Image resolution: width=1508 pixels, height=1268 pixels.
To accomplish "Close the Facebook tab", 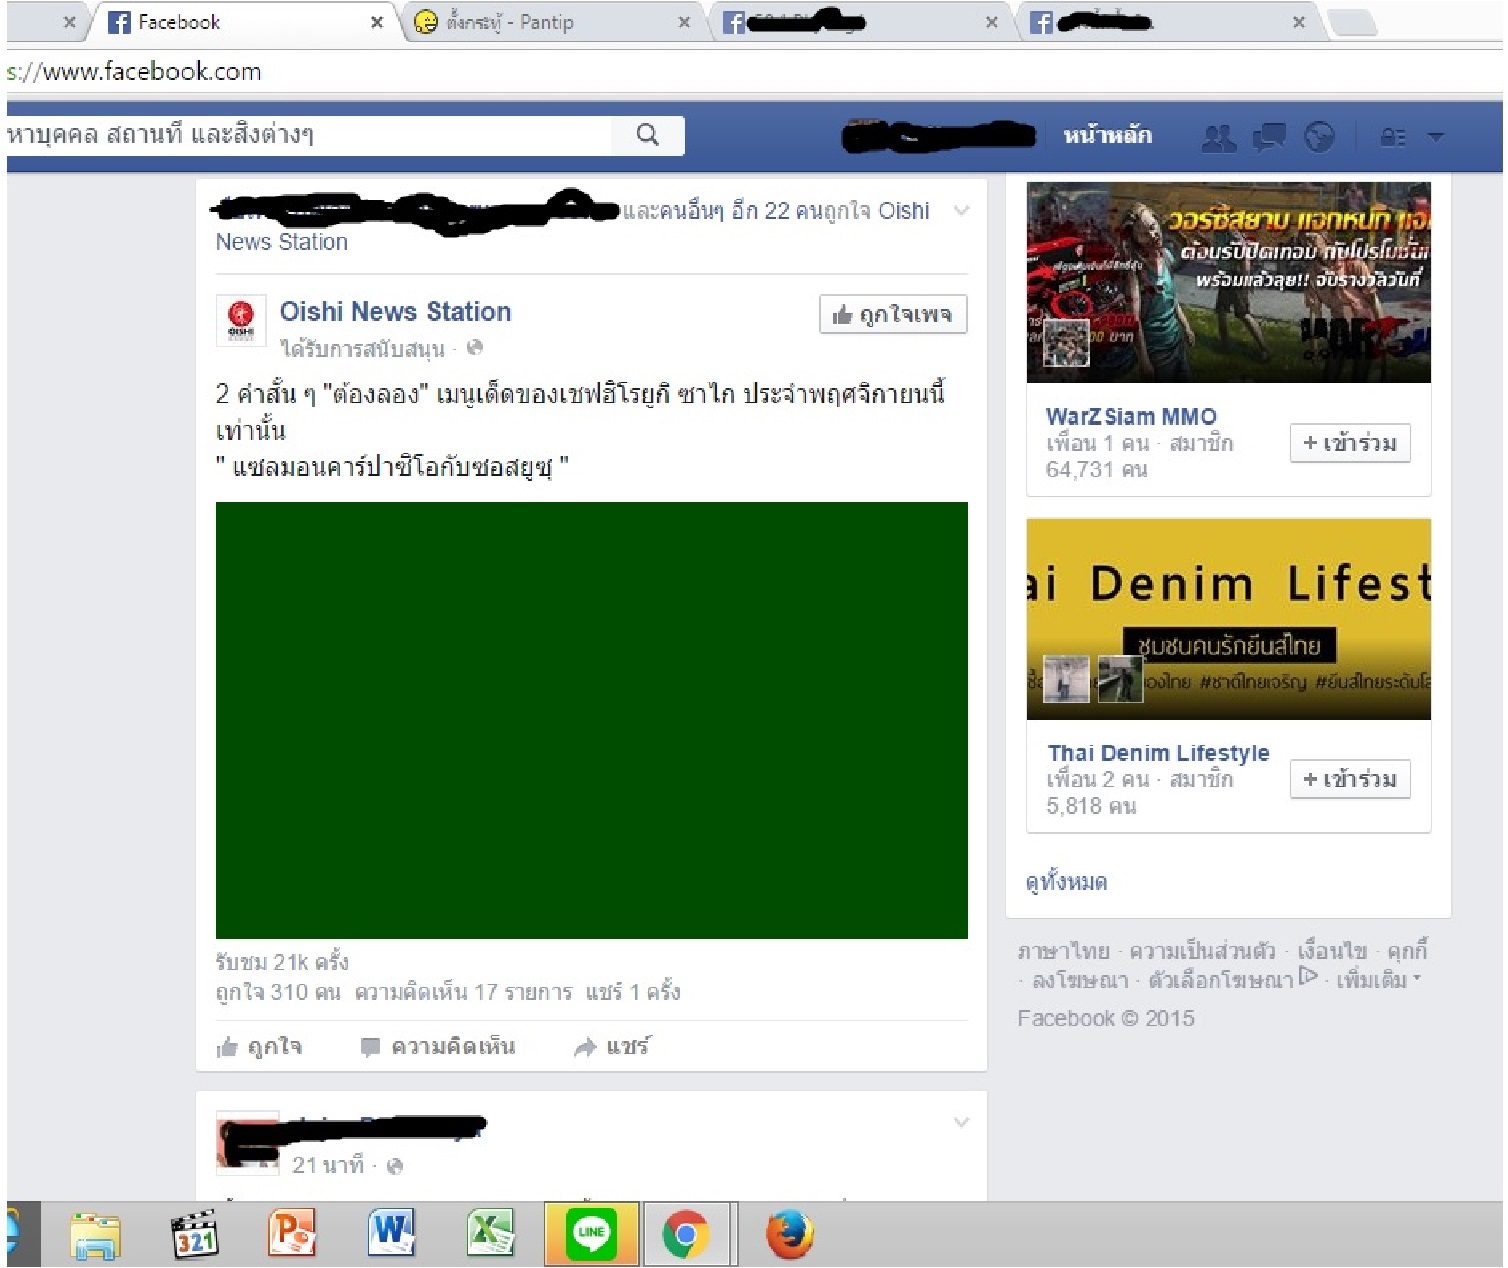I will (x=377, y=22).
